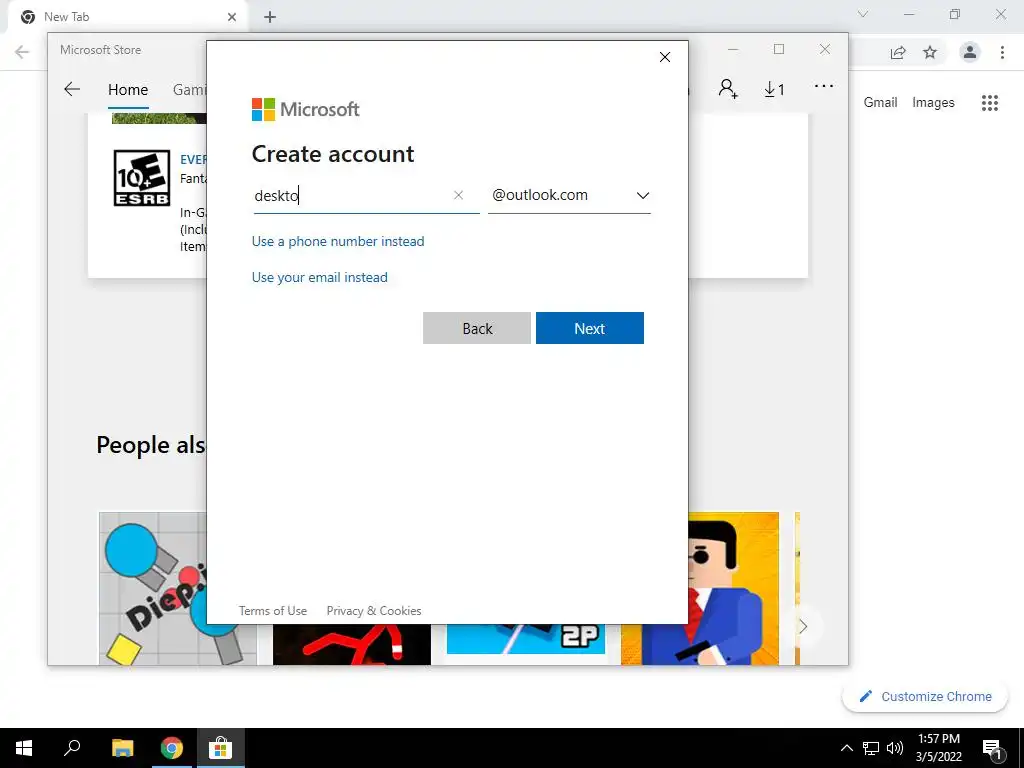Image resolution: width=1024 pixels, height=768 pixels.
Task: Minimize the Microsoft Store window
Action: [x=733, y=50]
